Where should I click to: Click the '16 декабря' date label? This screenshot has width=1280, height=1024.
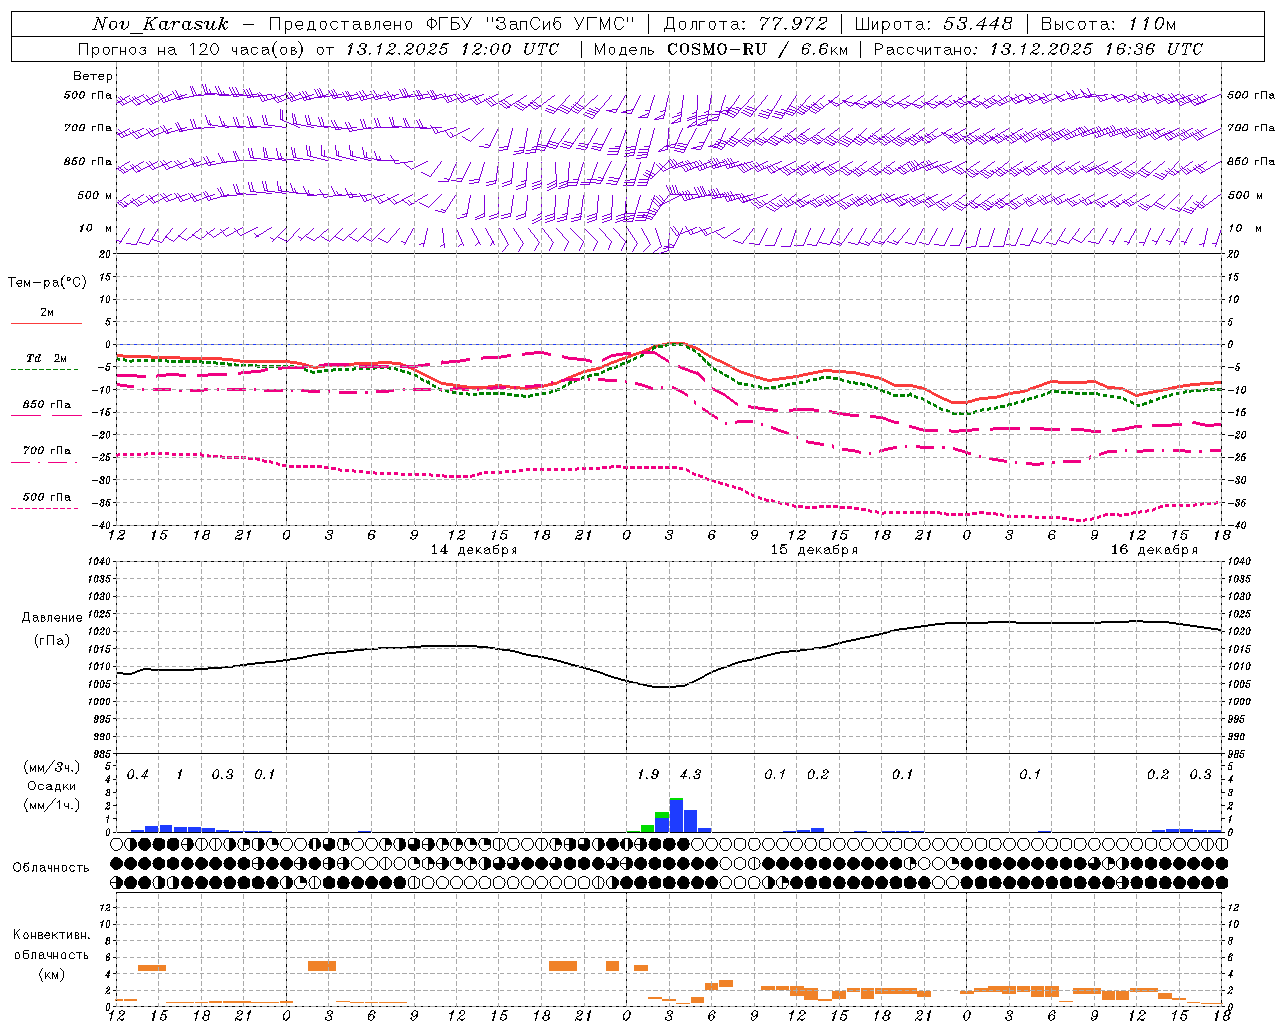1154,550
